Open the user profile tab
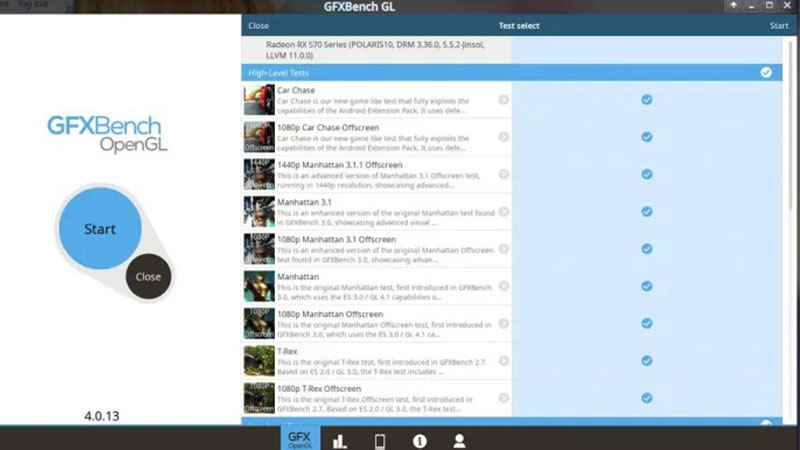Screen dimensions: 800x450 [459, 441]
